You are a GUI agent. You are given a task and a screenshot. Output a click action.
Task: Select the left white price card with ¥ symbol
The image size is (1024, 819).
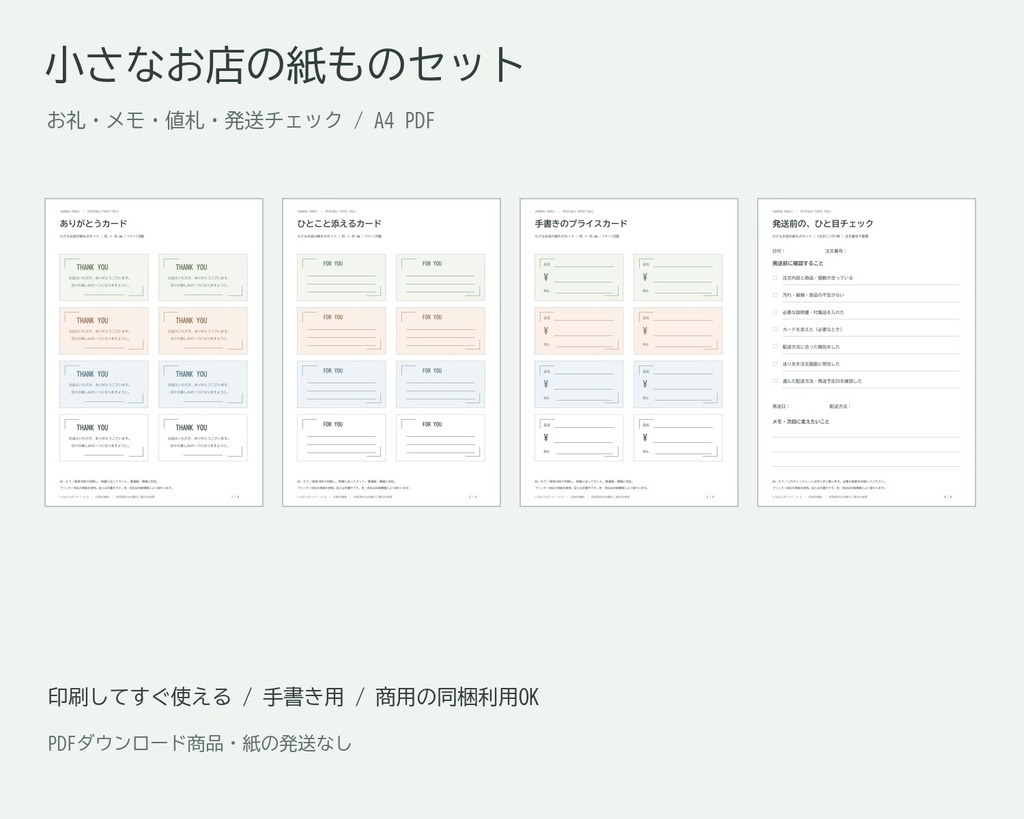point(579,438)
